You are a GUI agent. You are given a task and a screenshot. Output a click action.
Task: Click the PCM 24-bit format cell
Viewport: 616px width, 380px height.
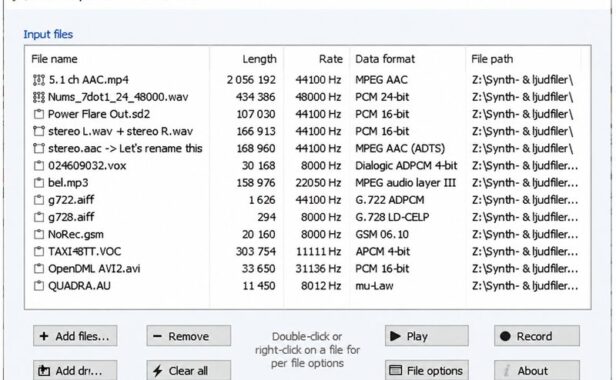pos(382,97)
